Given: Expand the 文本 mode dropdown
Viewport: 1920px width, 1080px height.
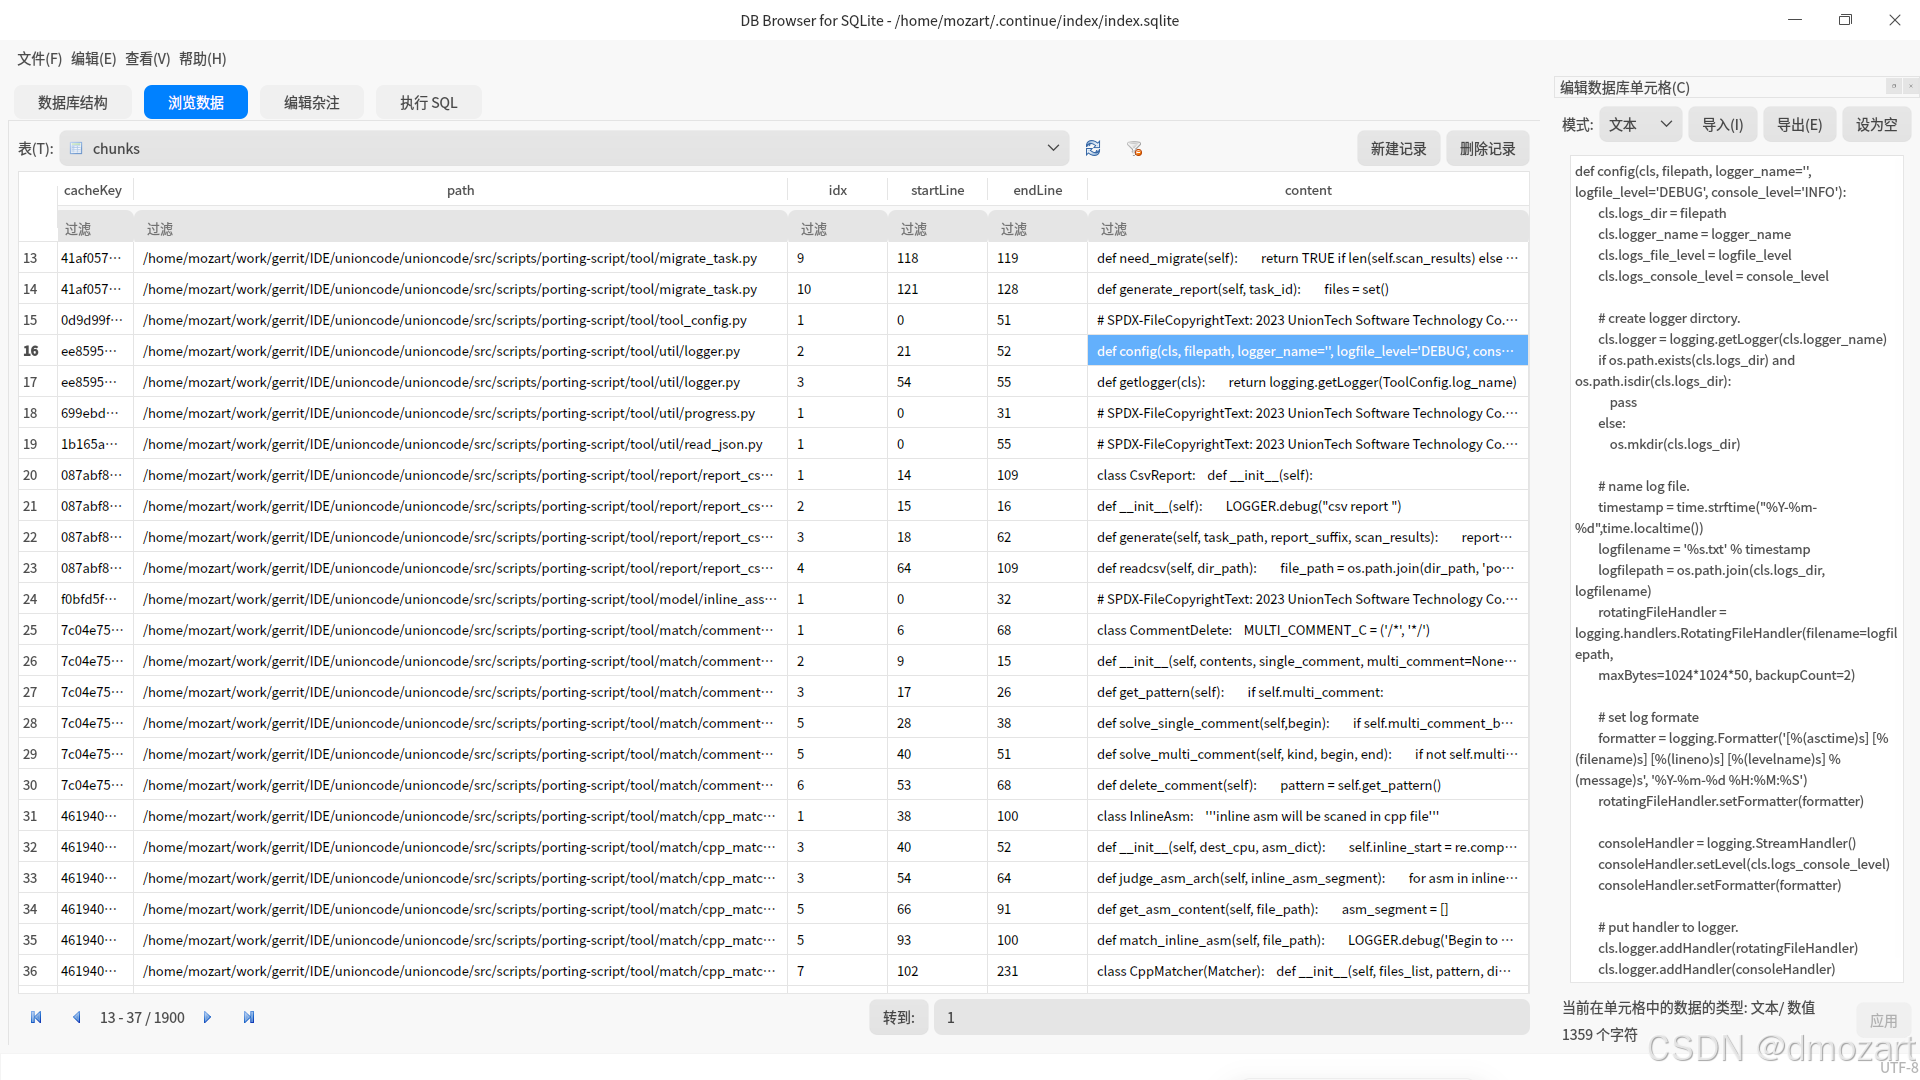Looking at the screenshot, I should (x=1640, y=125).
